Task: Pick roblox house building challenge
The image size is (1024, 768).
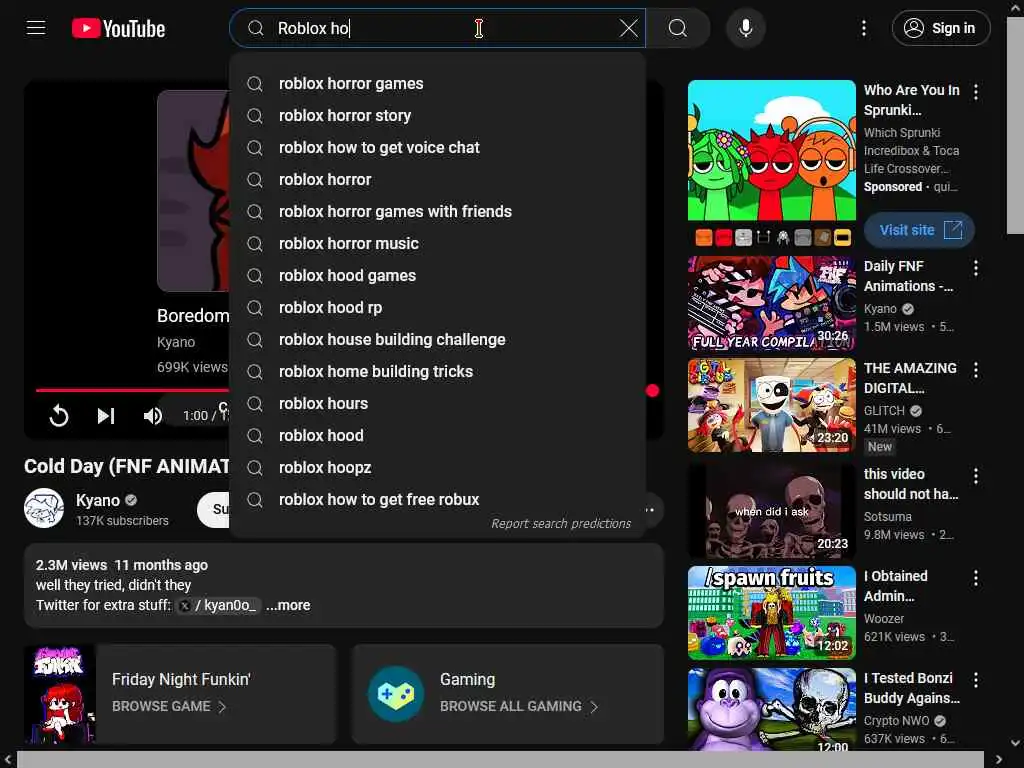Action: coord(438,340)
